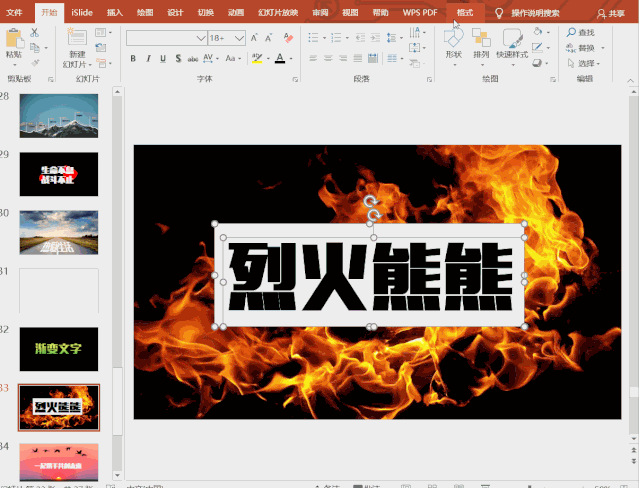Open the paragraph dialog launcher
639x488 pixels.
(x=429, y=79)
